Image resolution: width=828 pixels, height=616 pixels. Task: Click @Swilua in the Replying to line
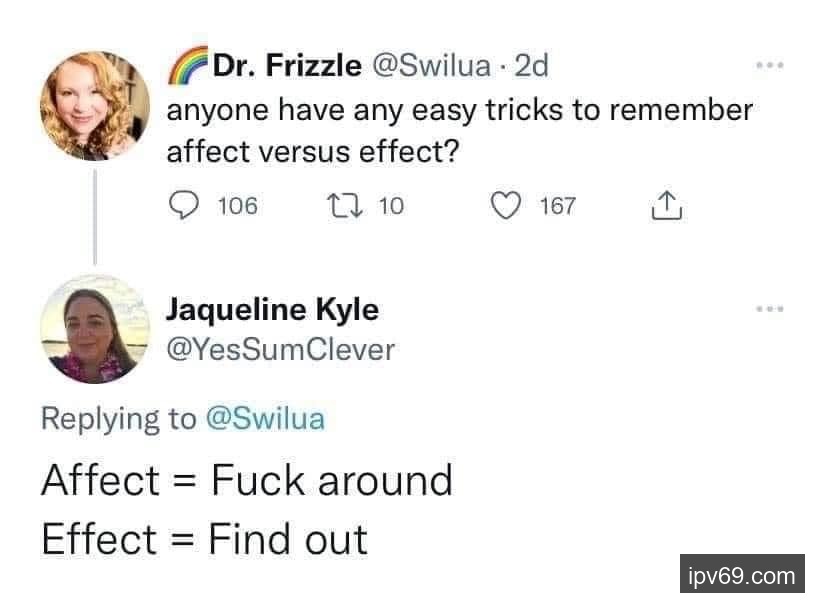[x=265, y=418]
